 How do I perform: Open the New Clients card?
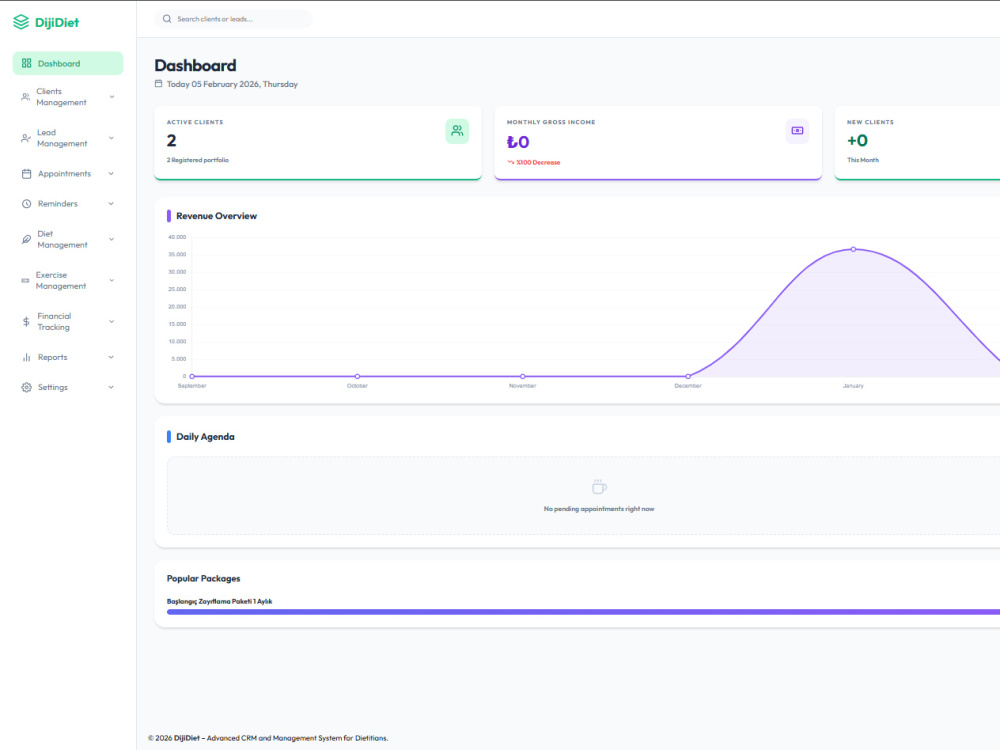coord(917,143)
